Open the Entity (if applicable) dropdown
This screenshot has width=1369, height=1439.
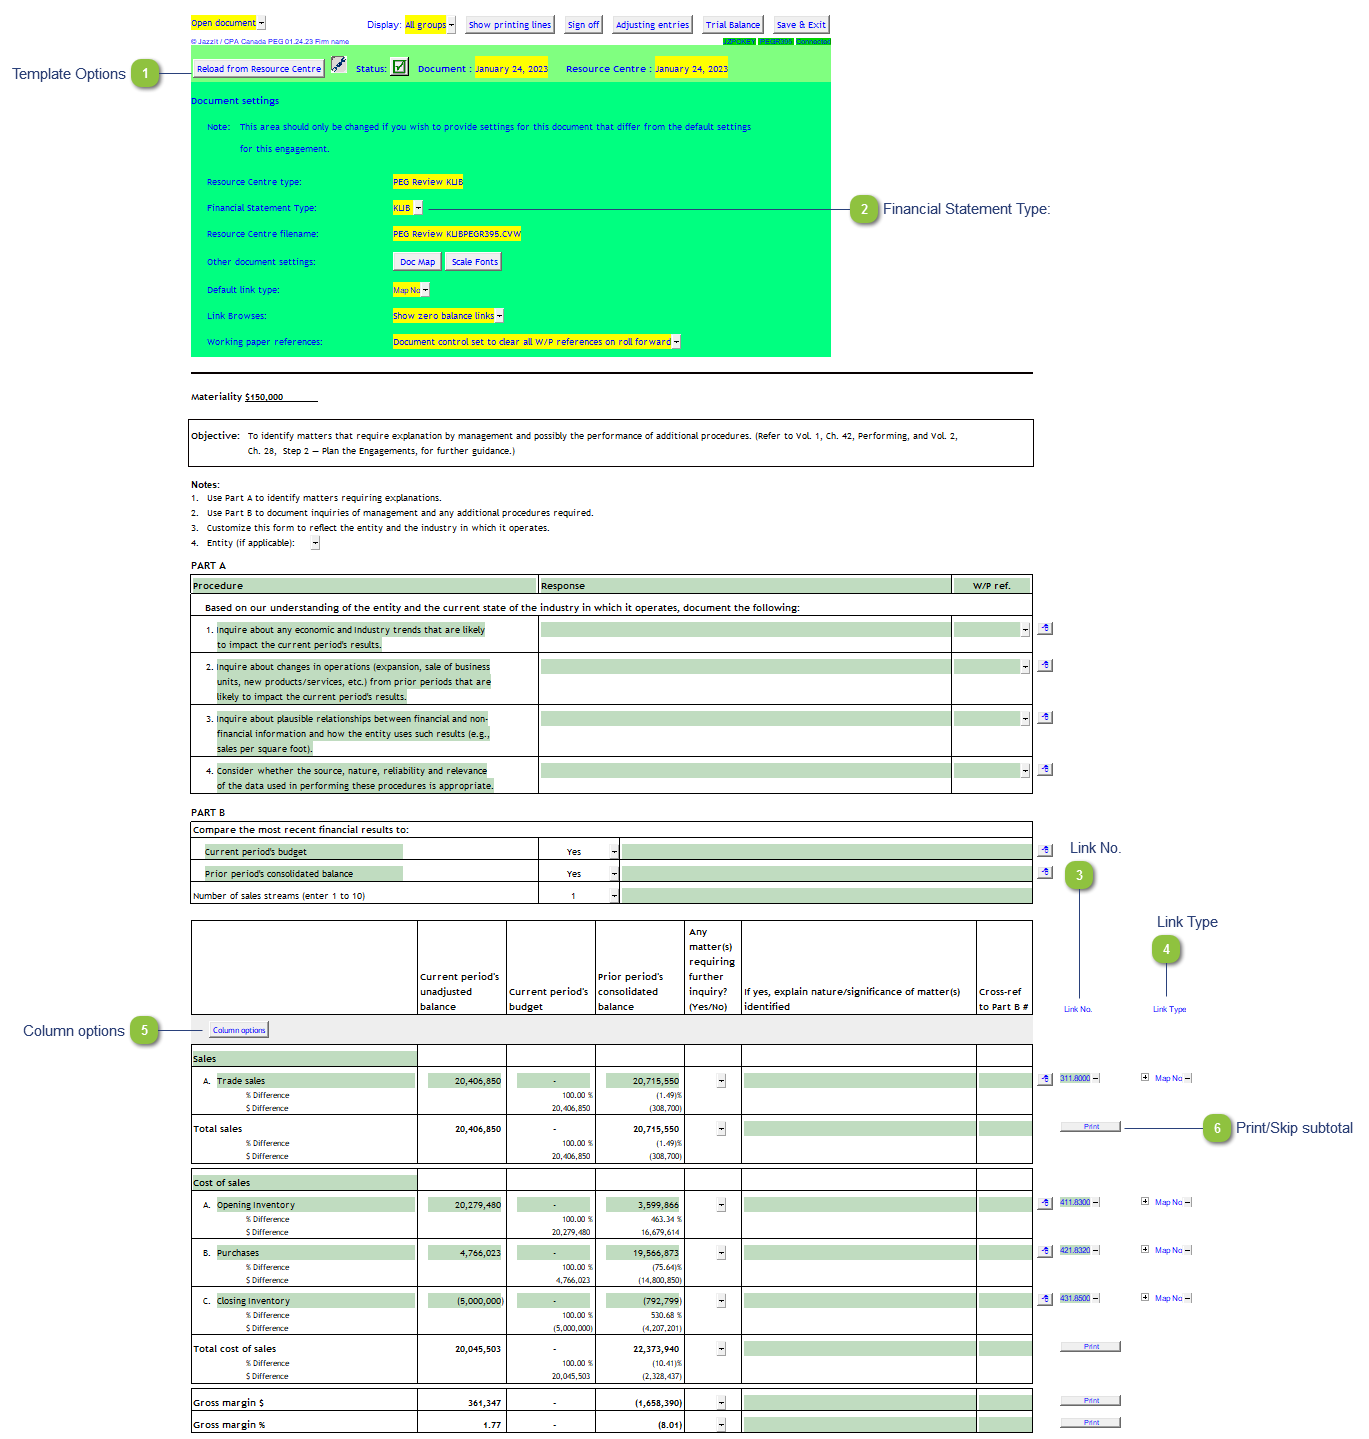click(315, 543)
